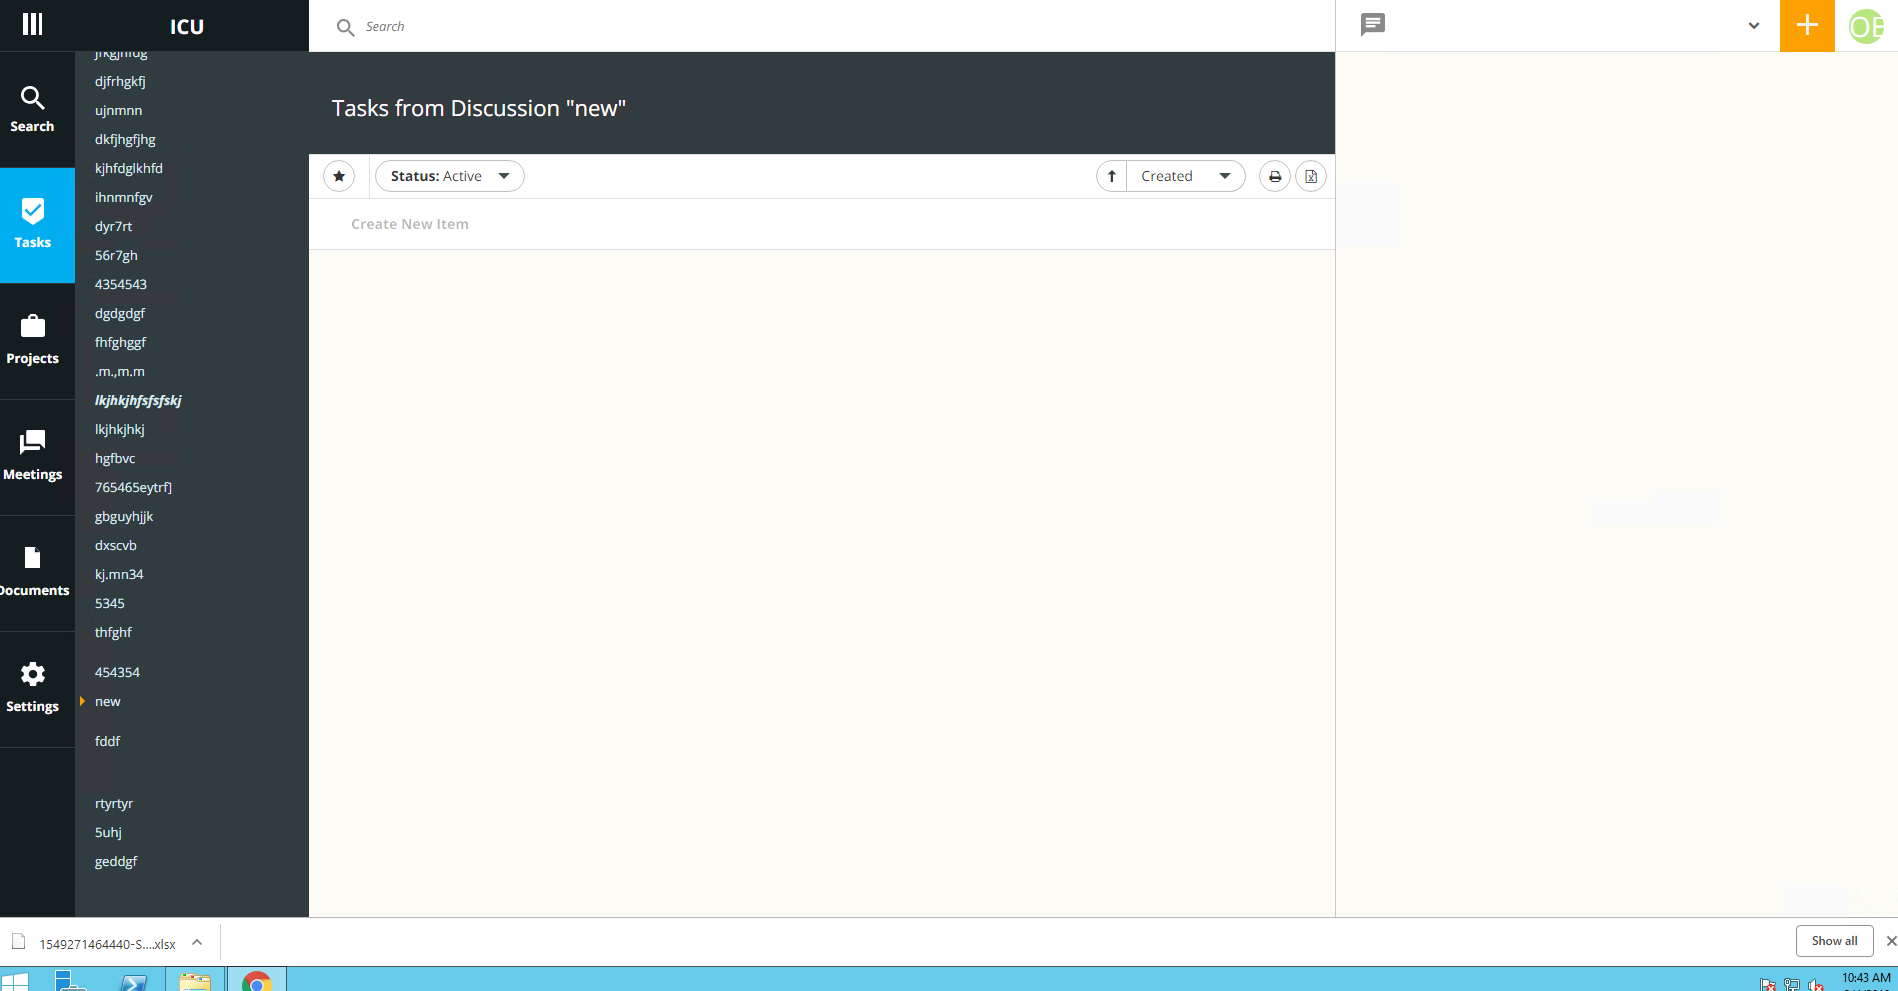The width and height of the screenshot is (1898, 991).
Task: Click Create New Item
Action: pyautogui.click(x=409, y=223)
